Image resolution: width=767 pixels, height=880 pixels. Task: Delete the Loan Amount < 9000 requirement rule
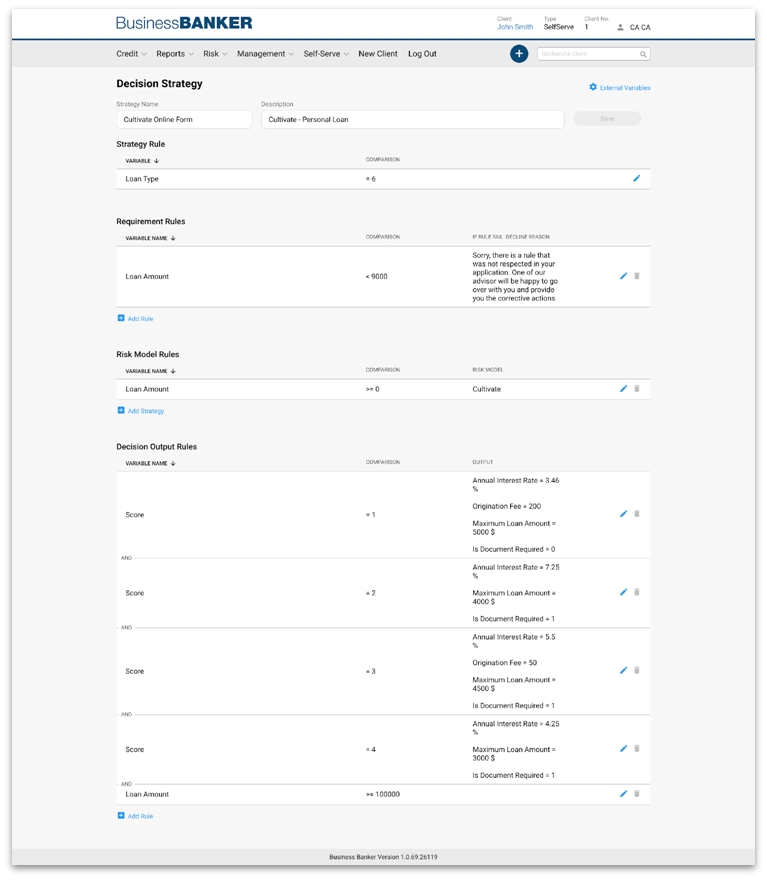tap(637, 276)
